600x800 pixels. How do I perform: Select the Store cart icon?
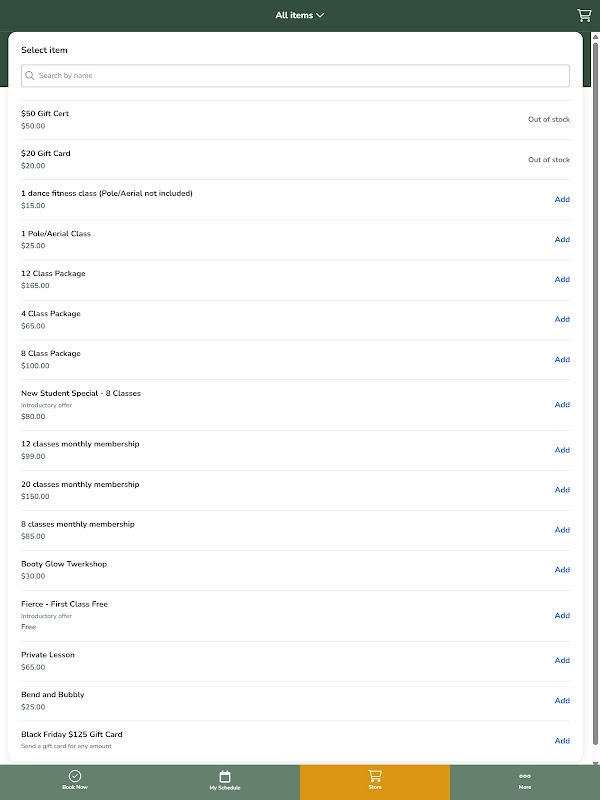[375, 776]
